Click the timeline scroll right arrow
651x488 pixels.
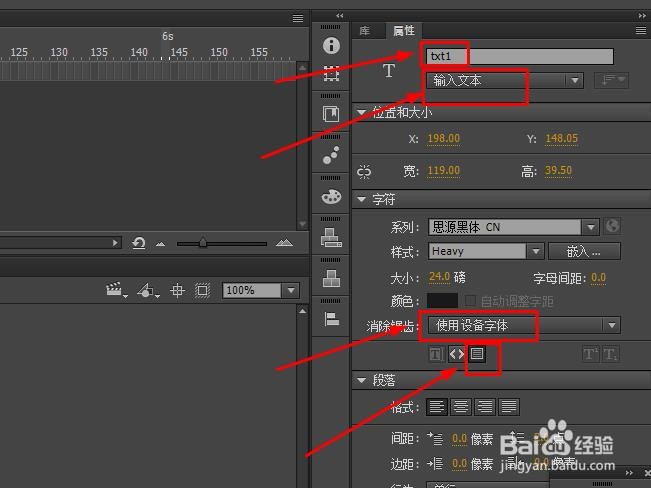click(x=115, y=243)
